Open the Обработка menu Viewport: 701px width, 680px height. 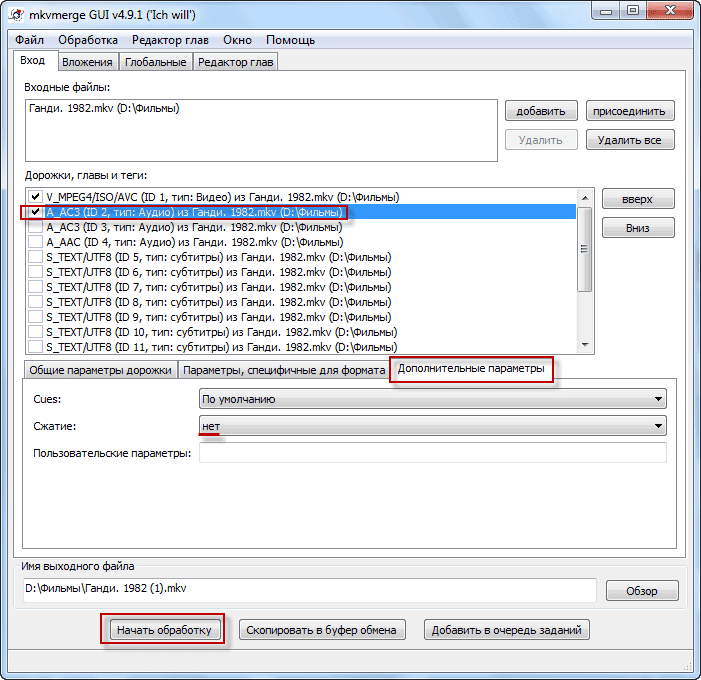(x=88, y=40)
